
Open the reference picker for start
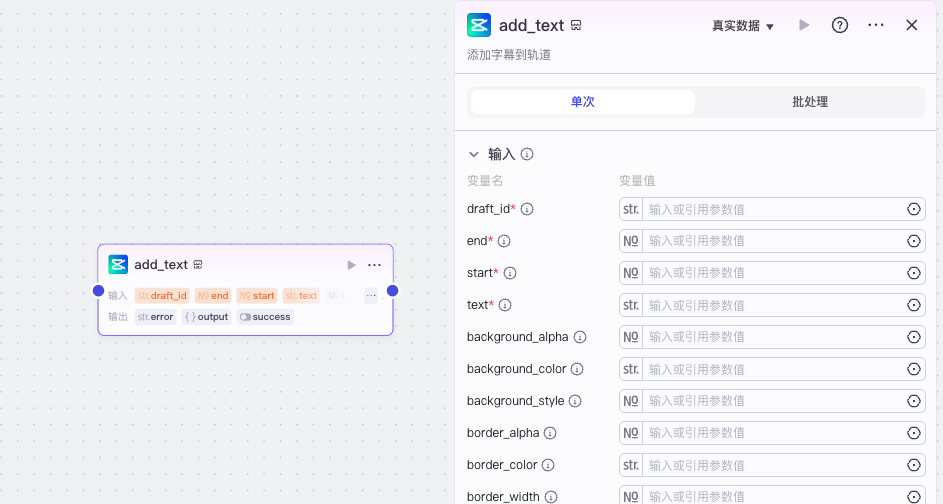[914, 273]
